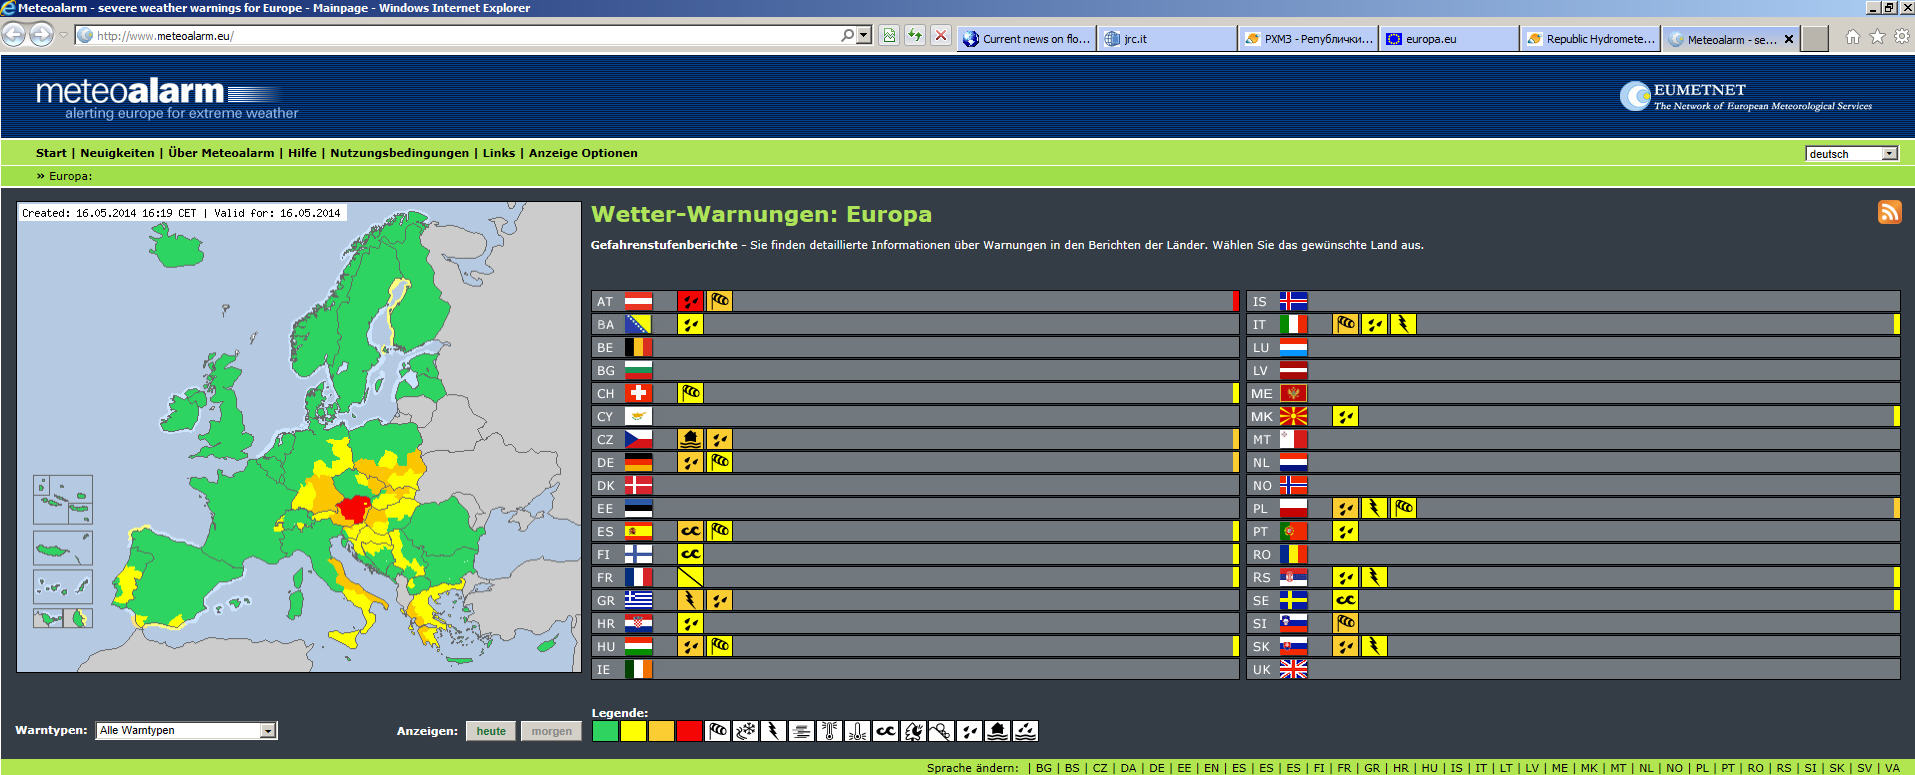The height and width of the screenshot is (775, 1915).
Task: Open the Nutzungsbedingungen menu item
Action: (x=399, y=153)
